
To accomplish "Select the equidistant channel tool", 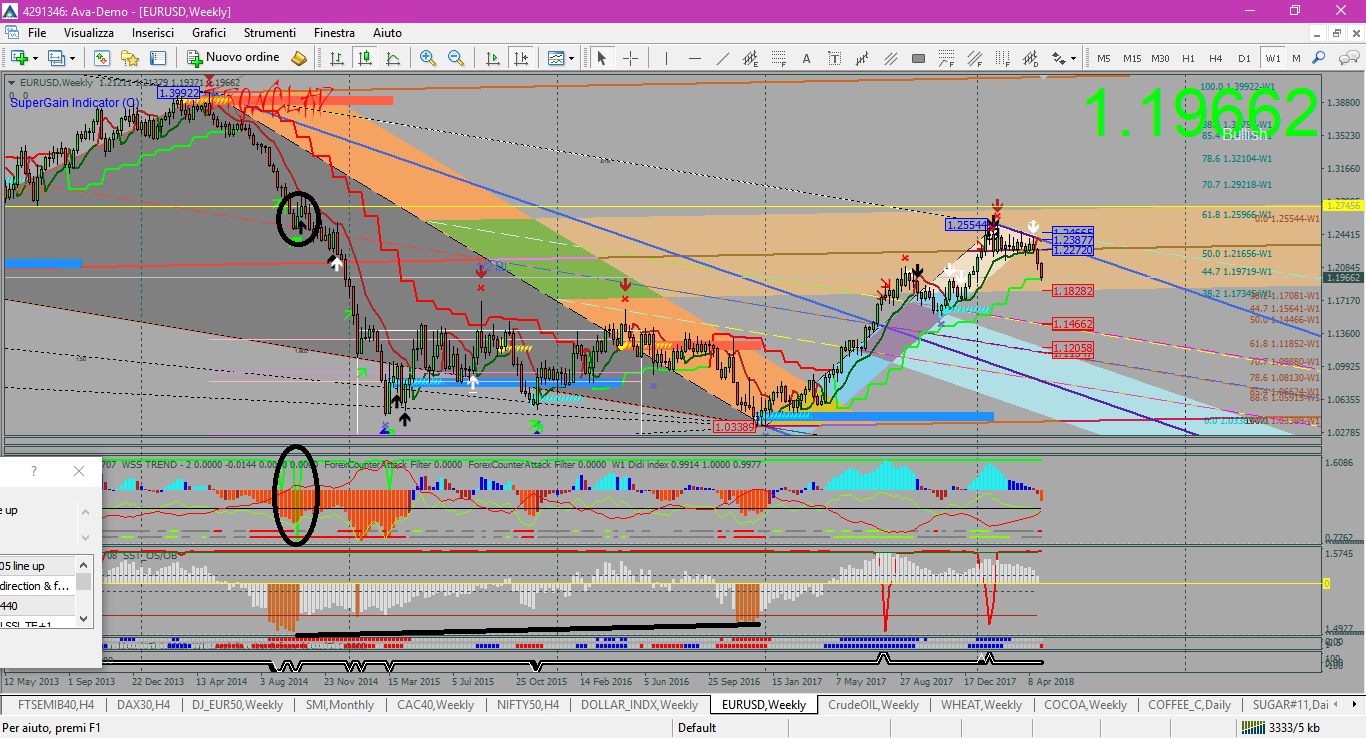I will coord(751,58).
